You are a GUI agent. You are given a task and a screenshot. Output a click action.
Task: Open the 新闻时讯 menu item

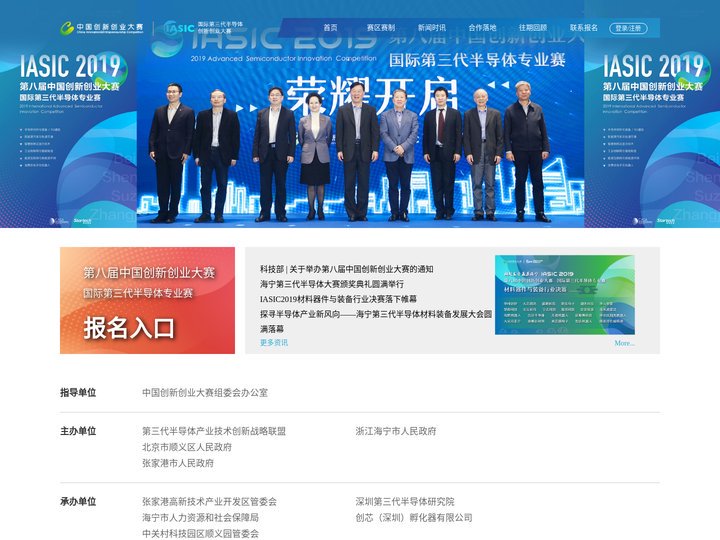tap(432, 28)
